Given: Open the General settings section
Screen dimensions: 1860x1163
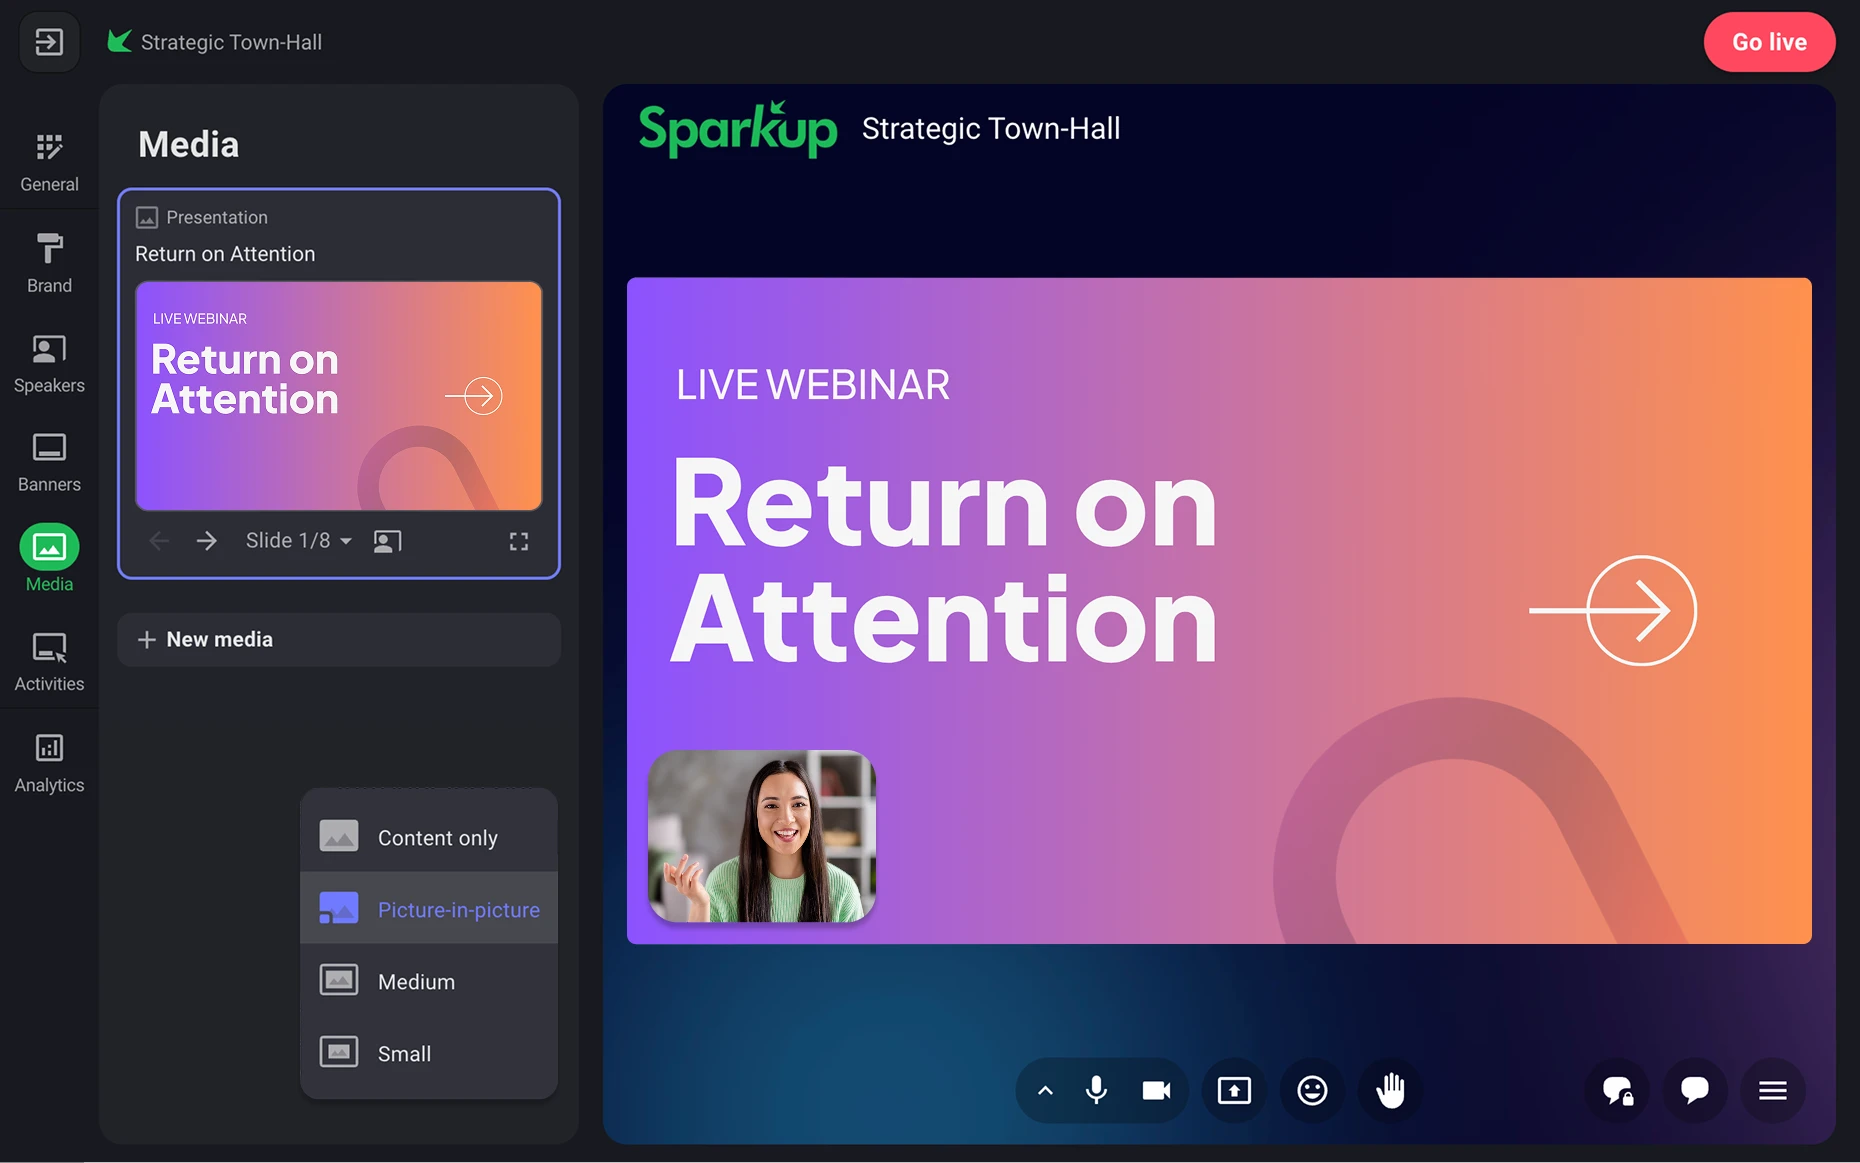Looking at the screenshot, I should click(49, 162).
